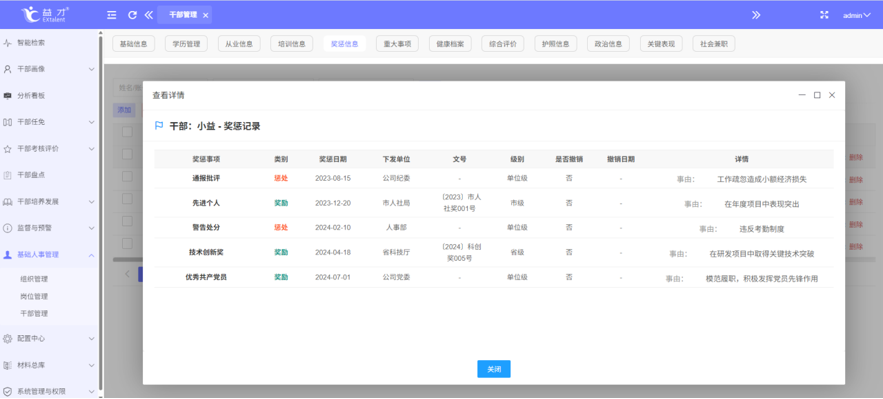Expand the 材料总库 menu chevron

91,365
